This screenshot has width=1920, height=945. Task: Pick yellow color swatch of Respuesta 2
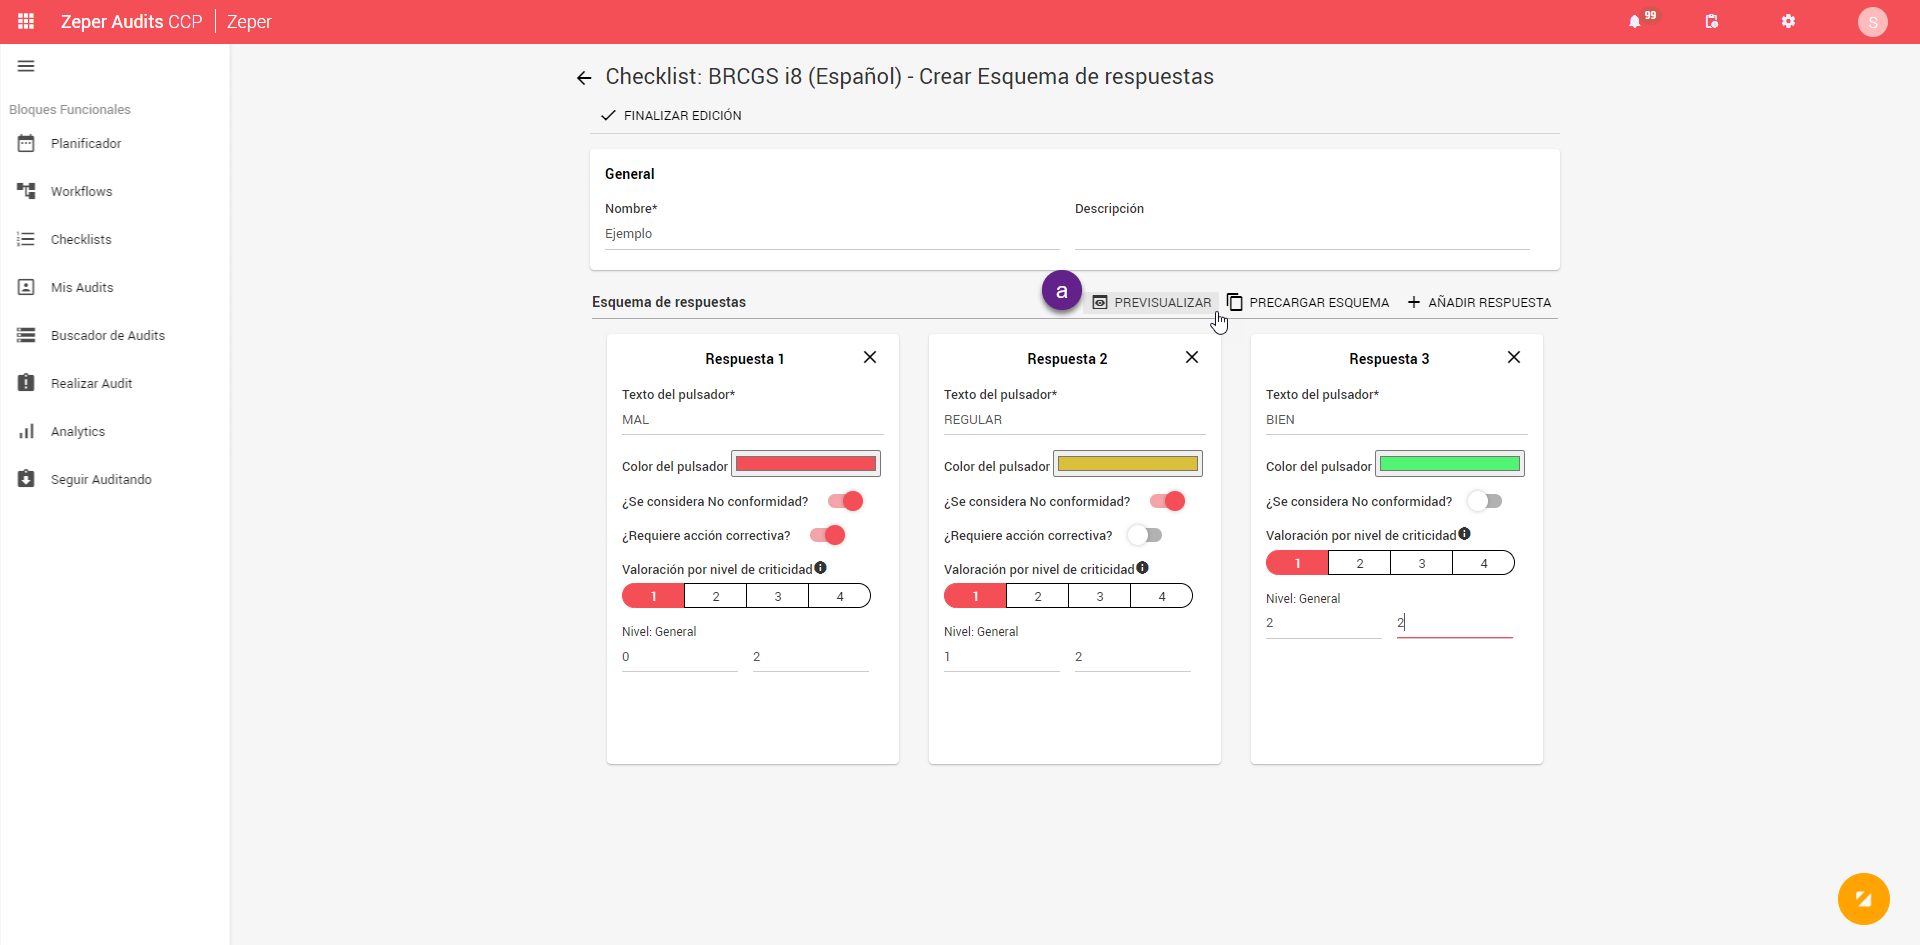(1128, 464)
